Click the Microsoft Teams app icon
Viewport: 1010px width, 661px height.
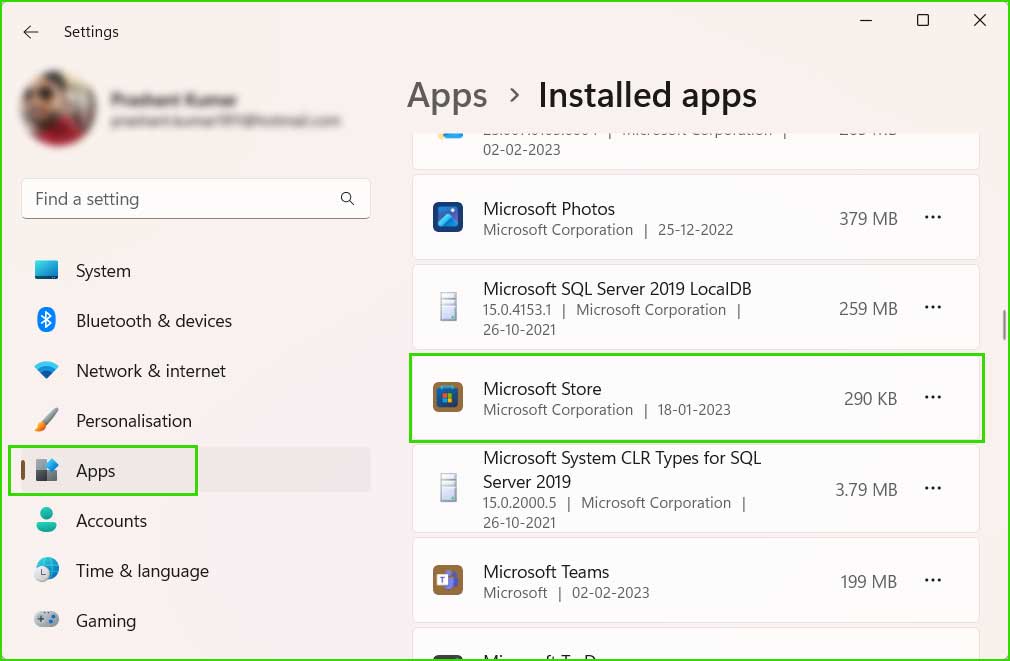(448, 580)
